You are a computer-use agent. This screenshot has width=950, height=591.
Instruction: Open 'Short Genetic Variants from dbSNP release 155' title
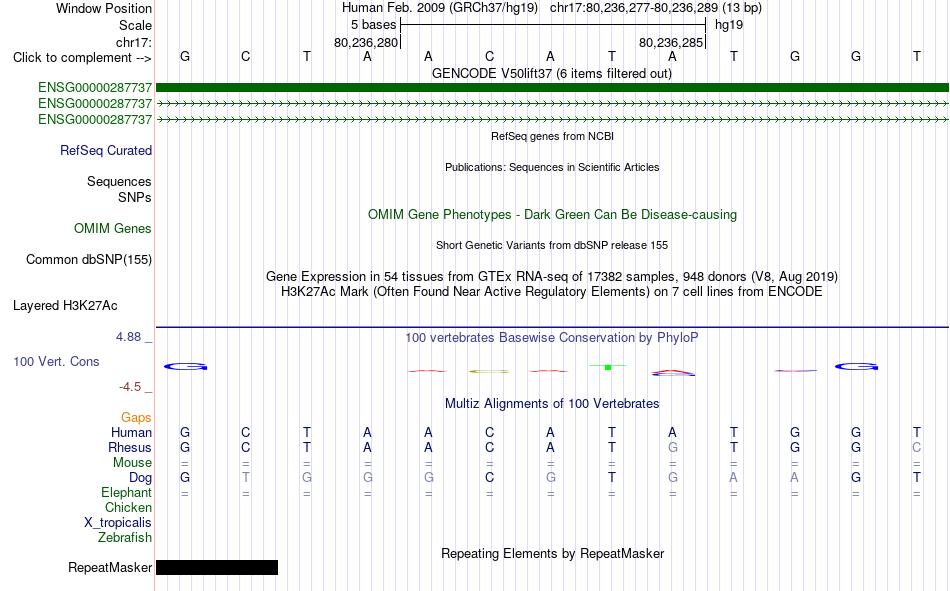pyautogui.click(x=552, y=245)
